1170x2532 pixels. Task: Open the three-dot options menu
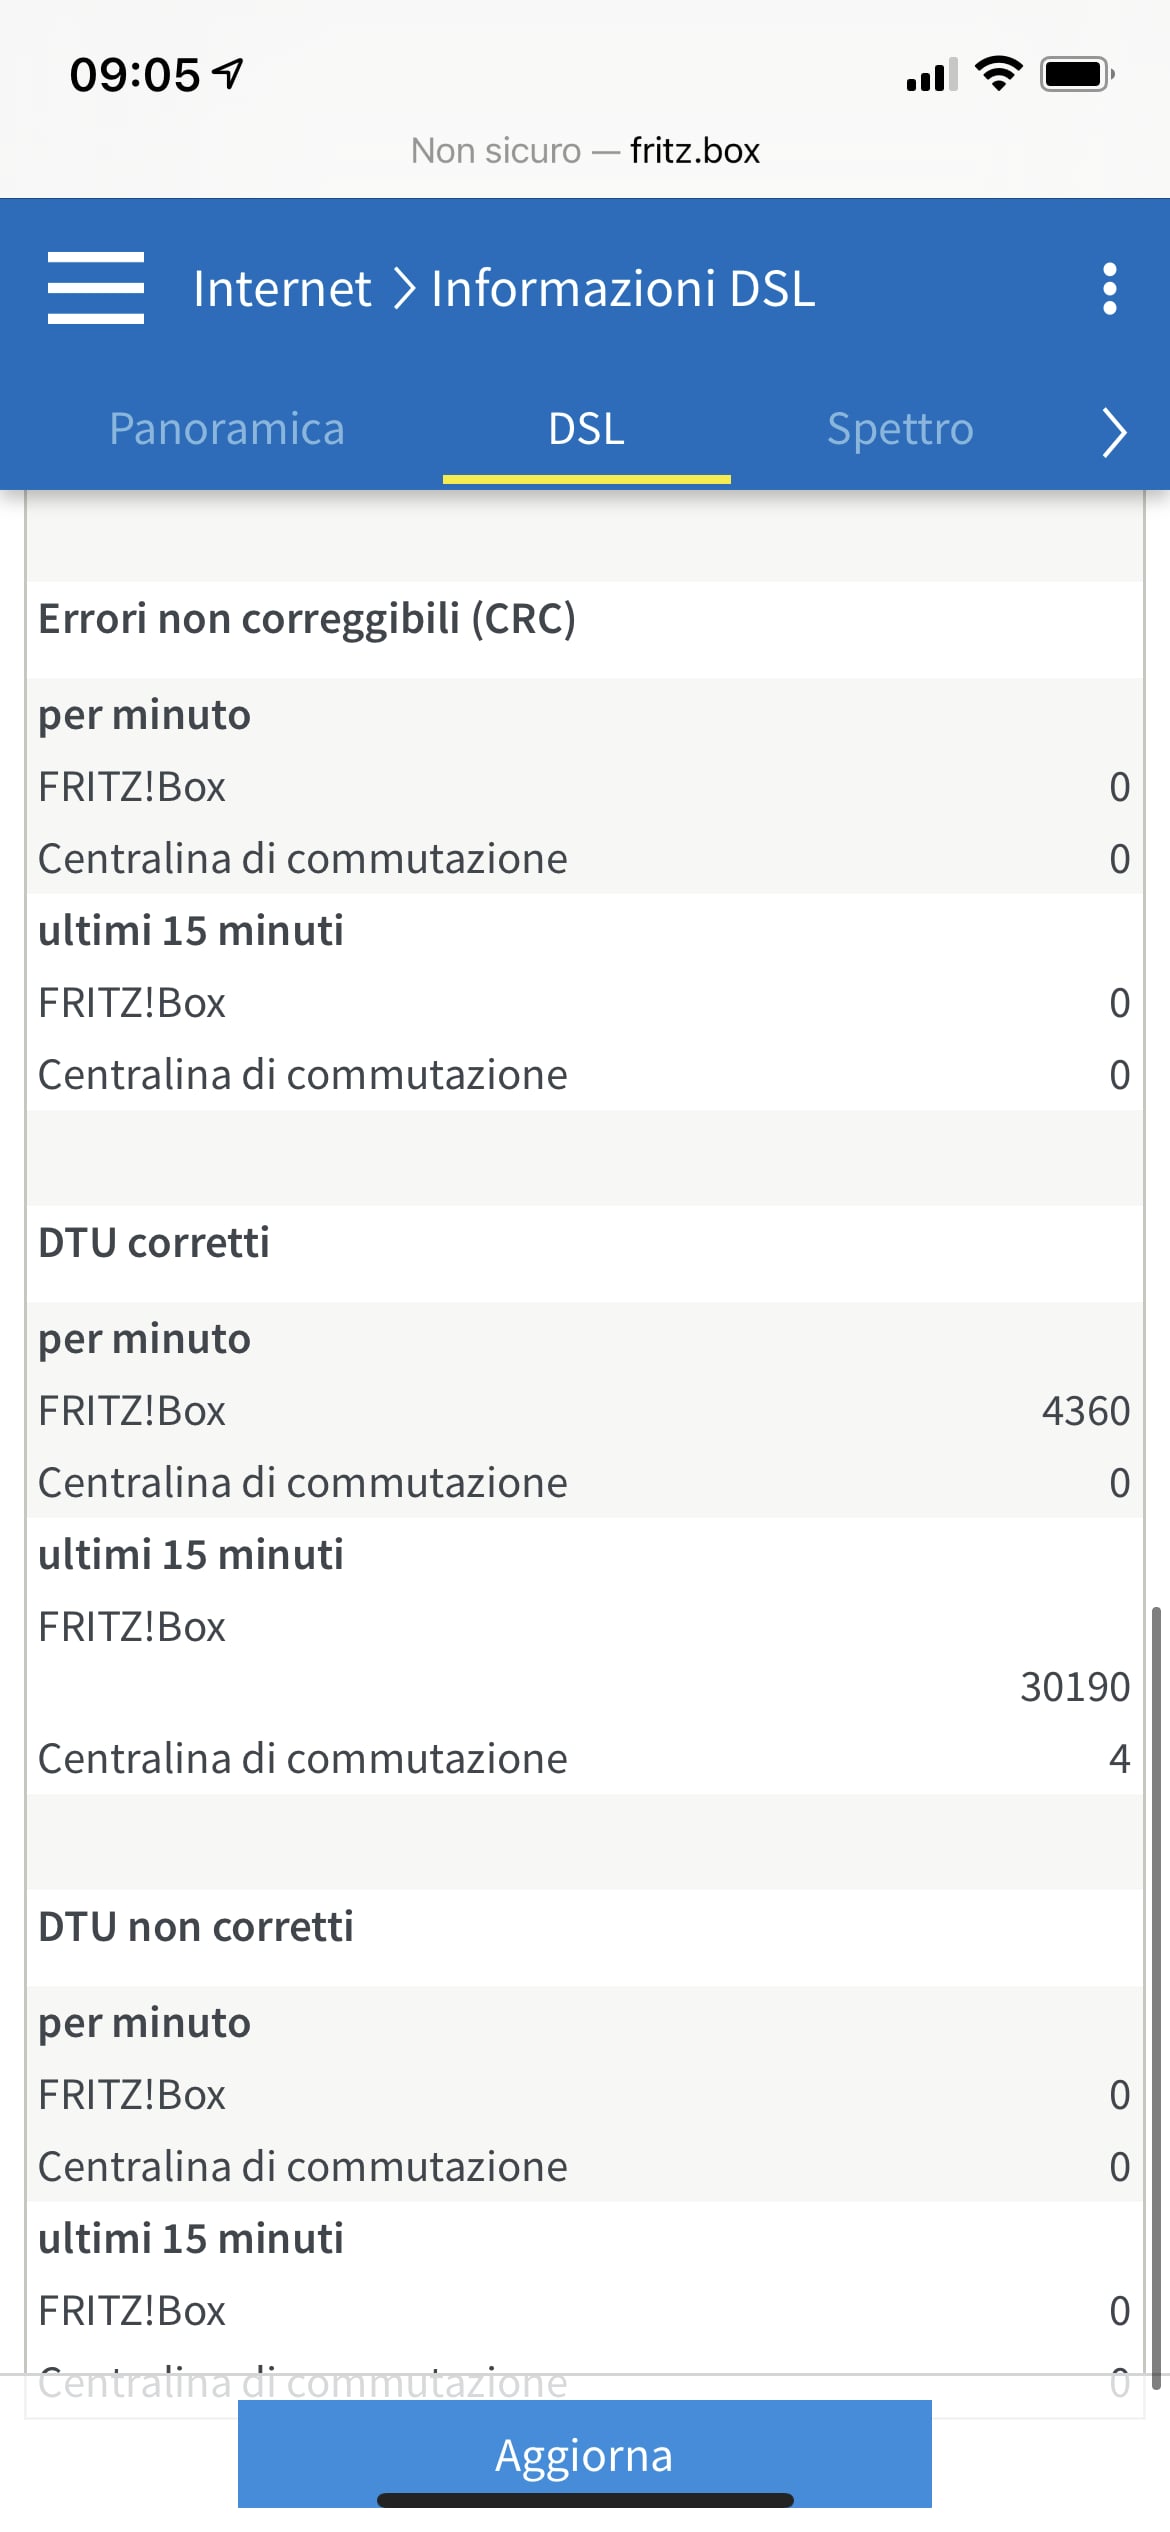tap(1109, 289)
